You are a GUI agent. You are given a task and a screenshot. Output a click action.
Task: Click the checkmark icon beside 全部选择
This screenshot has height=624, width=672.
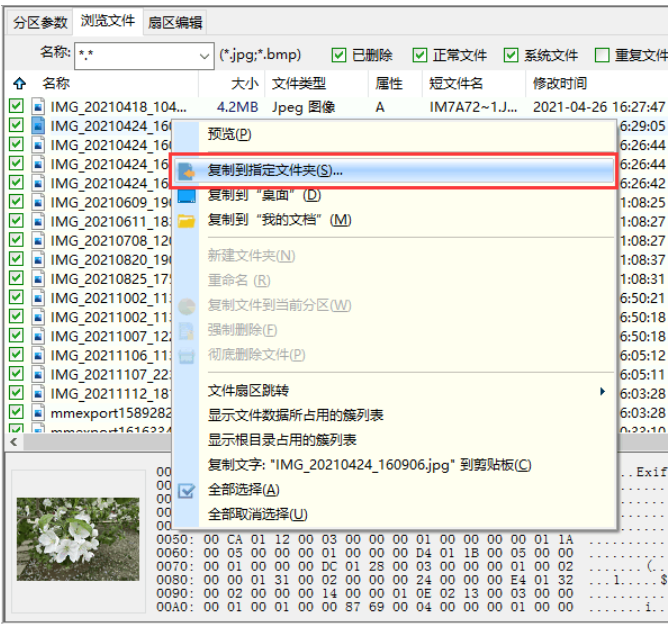coord(186,490)
